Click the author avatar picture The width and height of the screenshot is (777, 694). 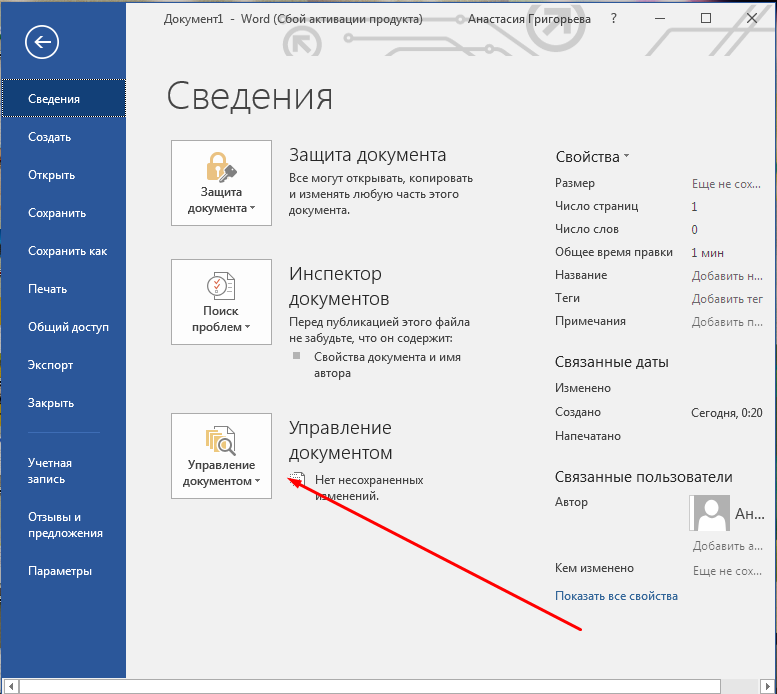pos(710,513)
